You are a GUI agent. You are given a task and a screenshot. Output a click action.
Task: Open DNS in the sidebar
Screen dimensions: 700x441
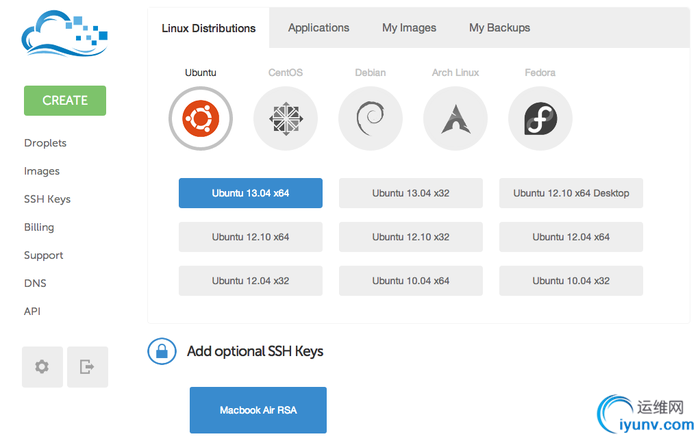35,283
